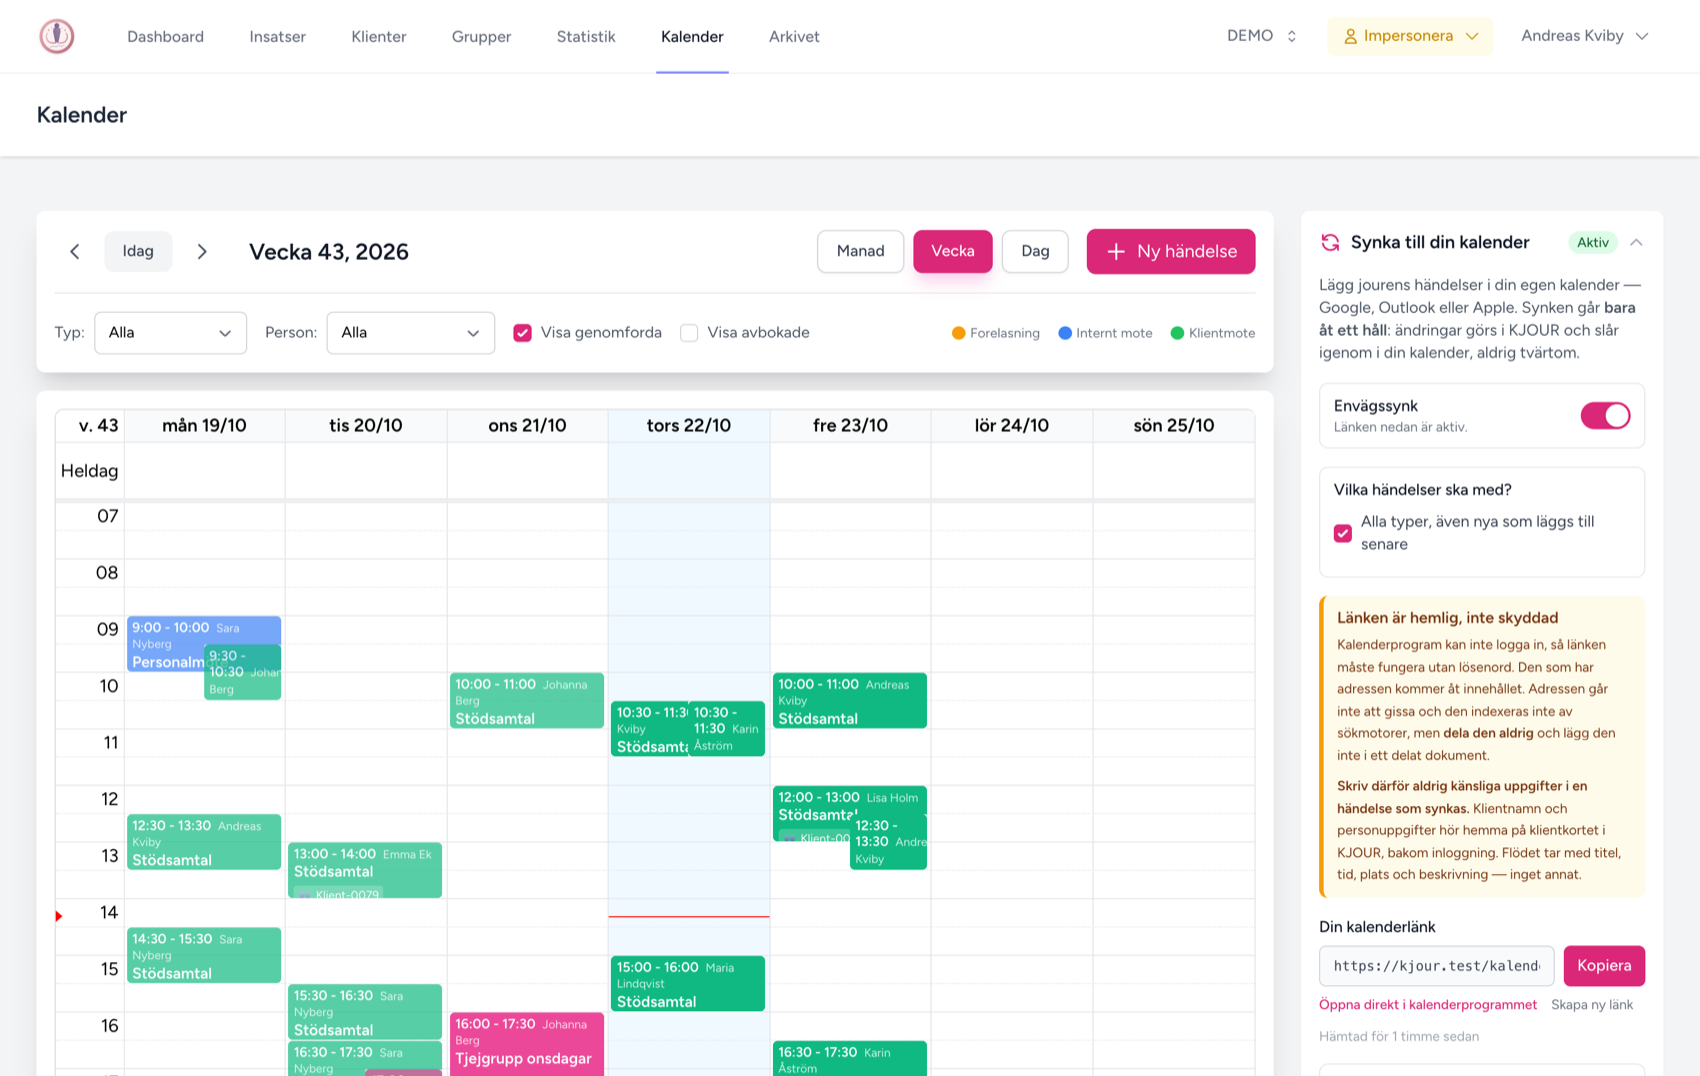This screenshot has height=1076, width=1700.
Task: Open the Klienter tab
Action: coord(378,36)
